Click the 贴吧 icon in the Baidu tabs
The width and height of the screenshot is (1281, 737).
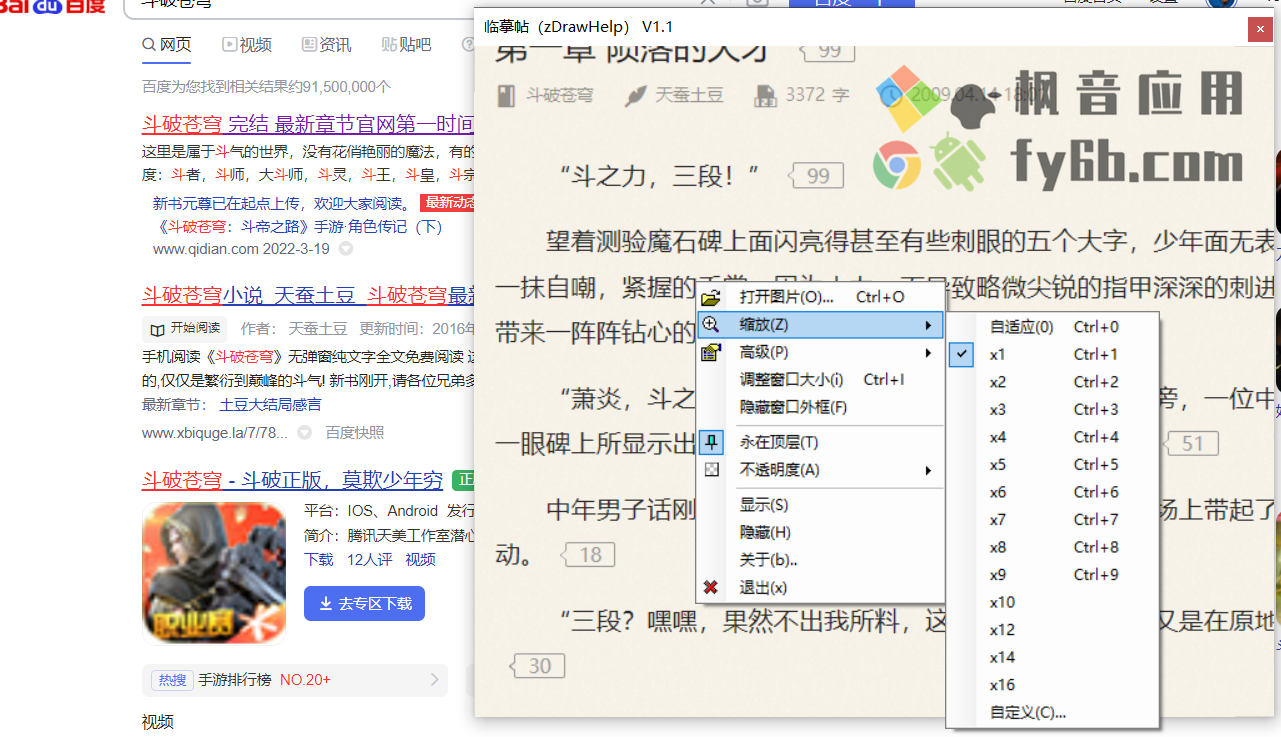(x=389, y=44)
